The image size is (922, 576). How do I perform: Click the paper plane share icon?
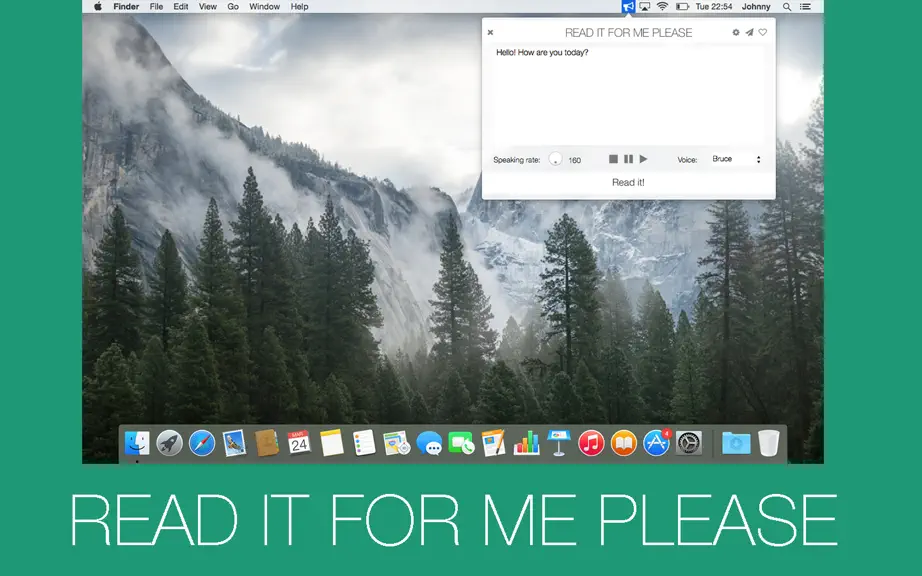[x=749, y=32]
